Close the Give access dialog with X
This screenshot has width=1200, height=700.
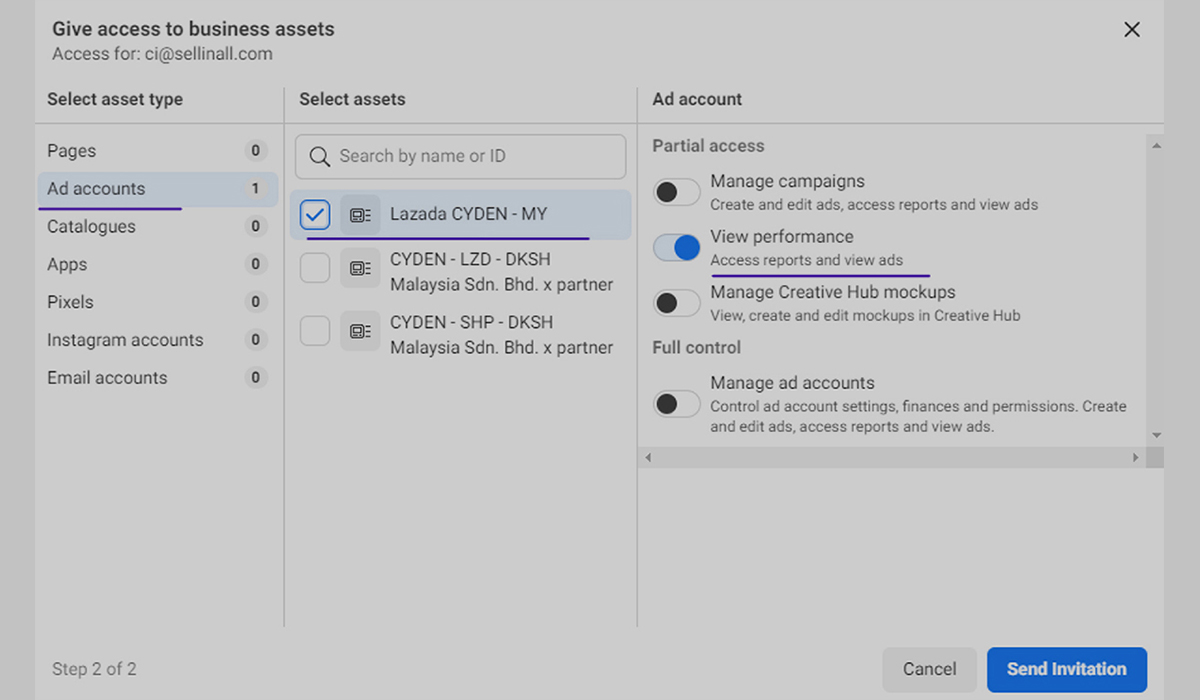point(1132,30)
